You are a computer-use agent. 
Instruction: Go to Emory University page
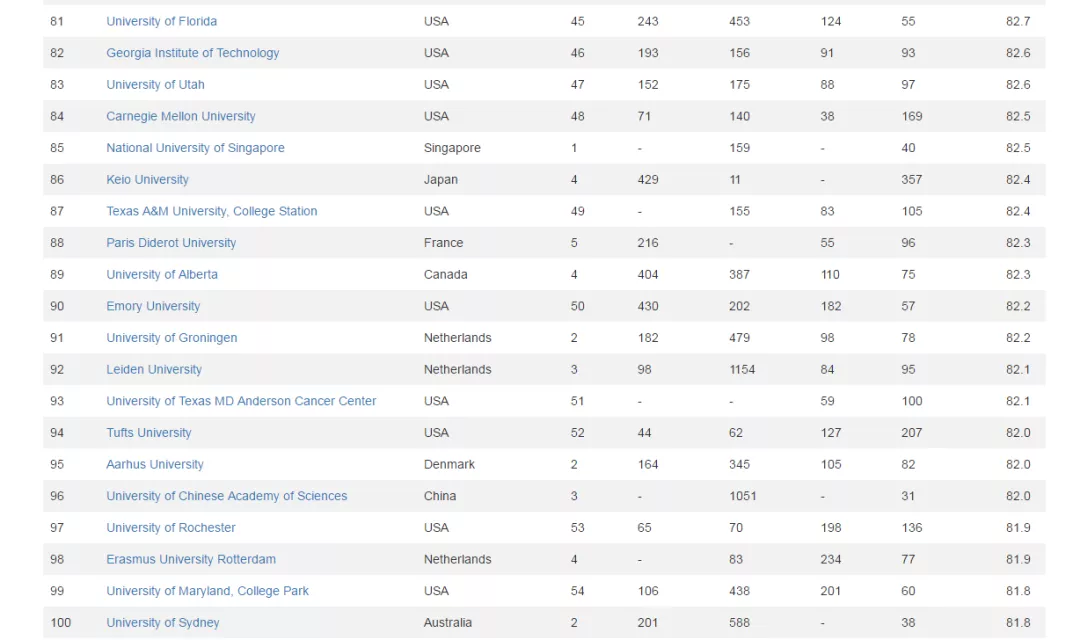coord(153,307)
